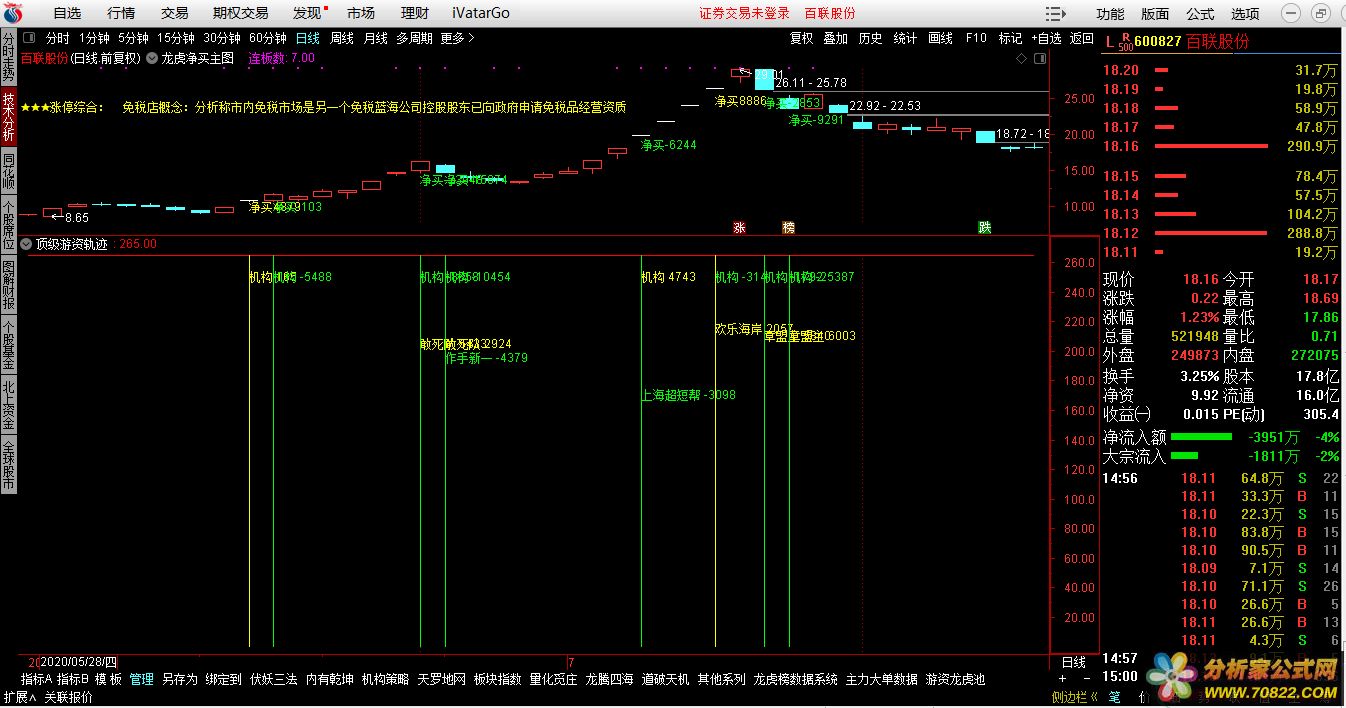Open 功能 menu
The image size is (1346, 708).
1110,13
